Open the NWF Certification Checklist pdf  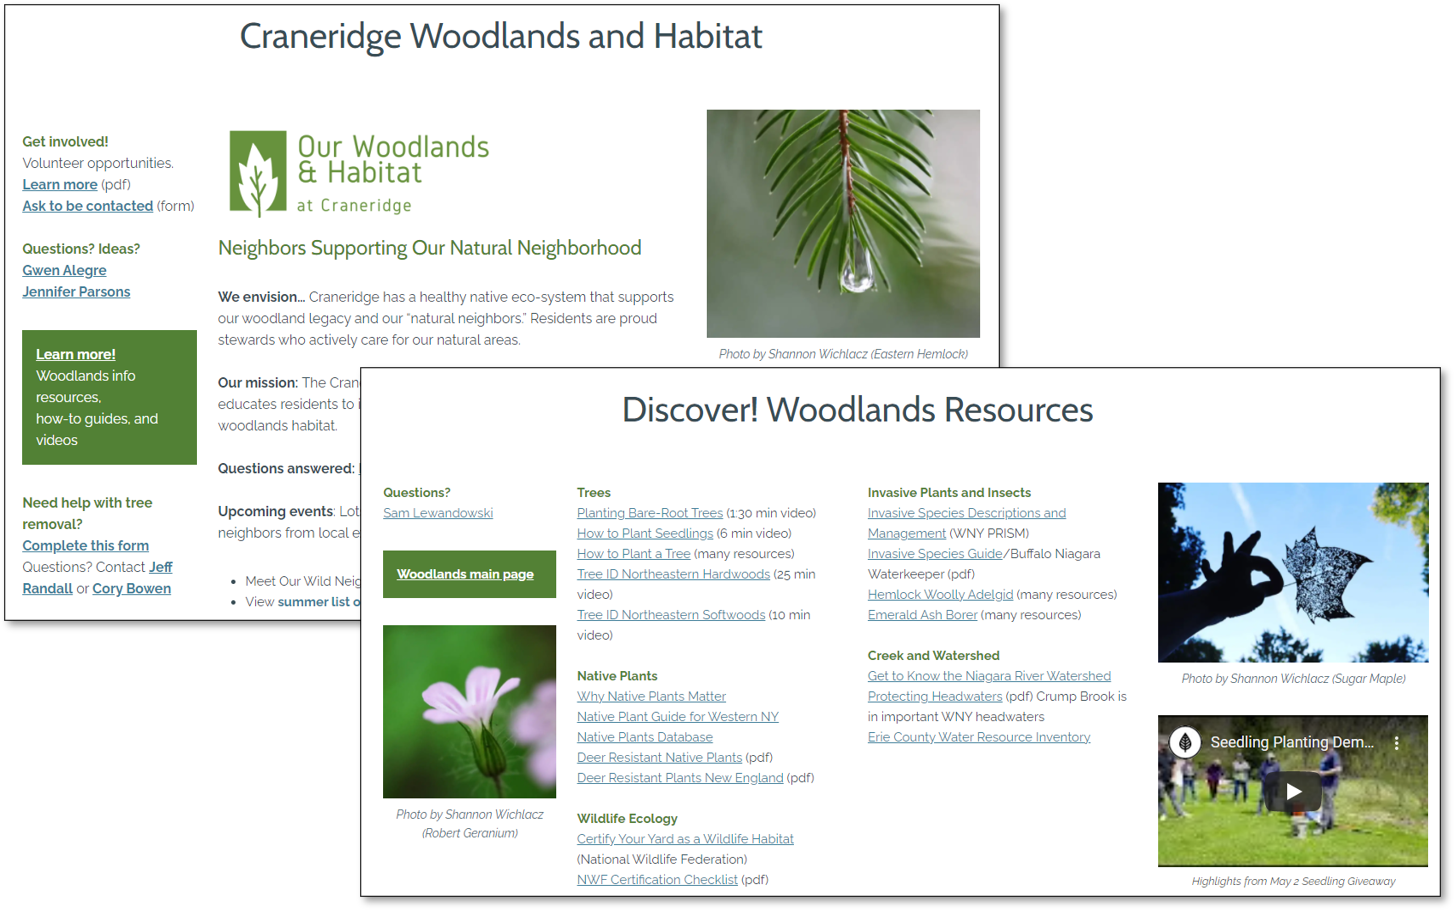click(657, 880)
